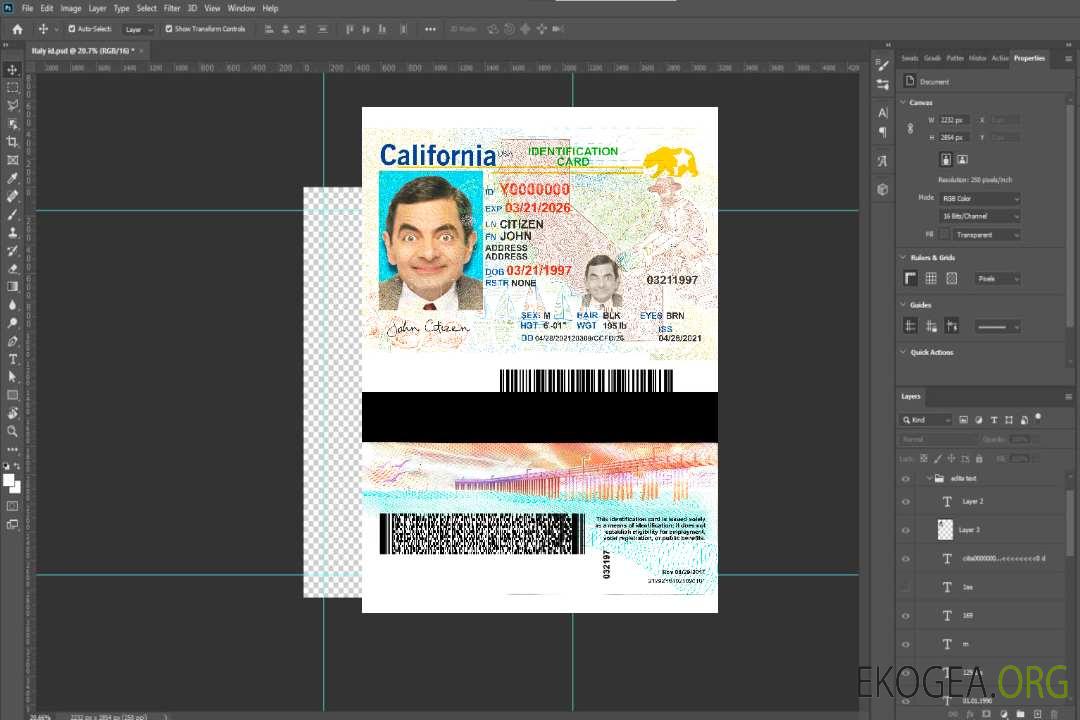Select the Clone Stamp tool
The width and height of the screenshot is (1080, 720).
coord(12,232)
